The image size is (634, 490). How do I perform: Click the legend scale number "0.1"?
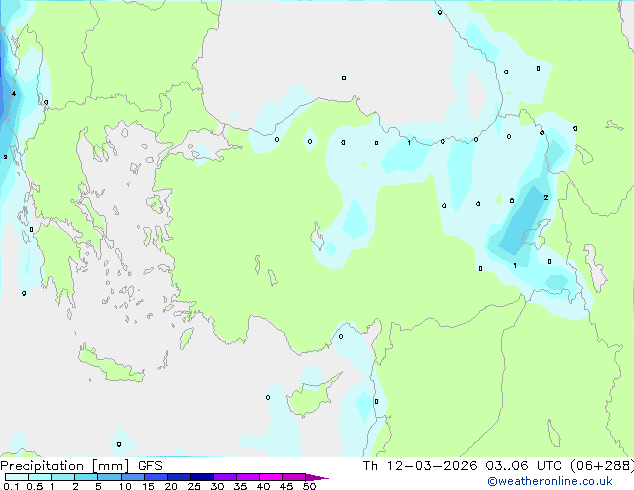(11, 486)
